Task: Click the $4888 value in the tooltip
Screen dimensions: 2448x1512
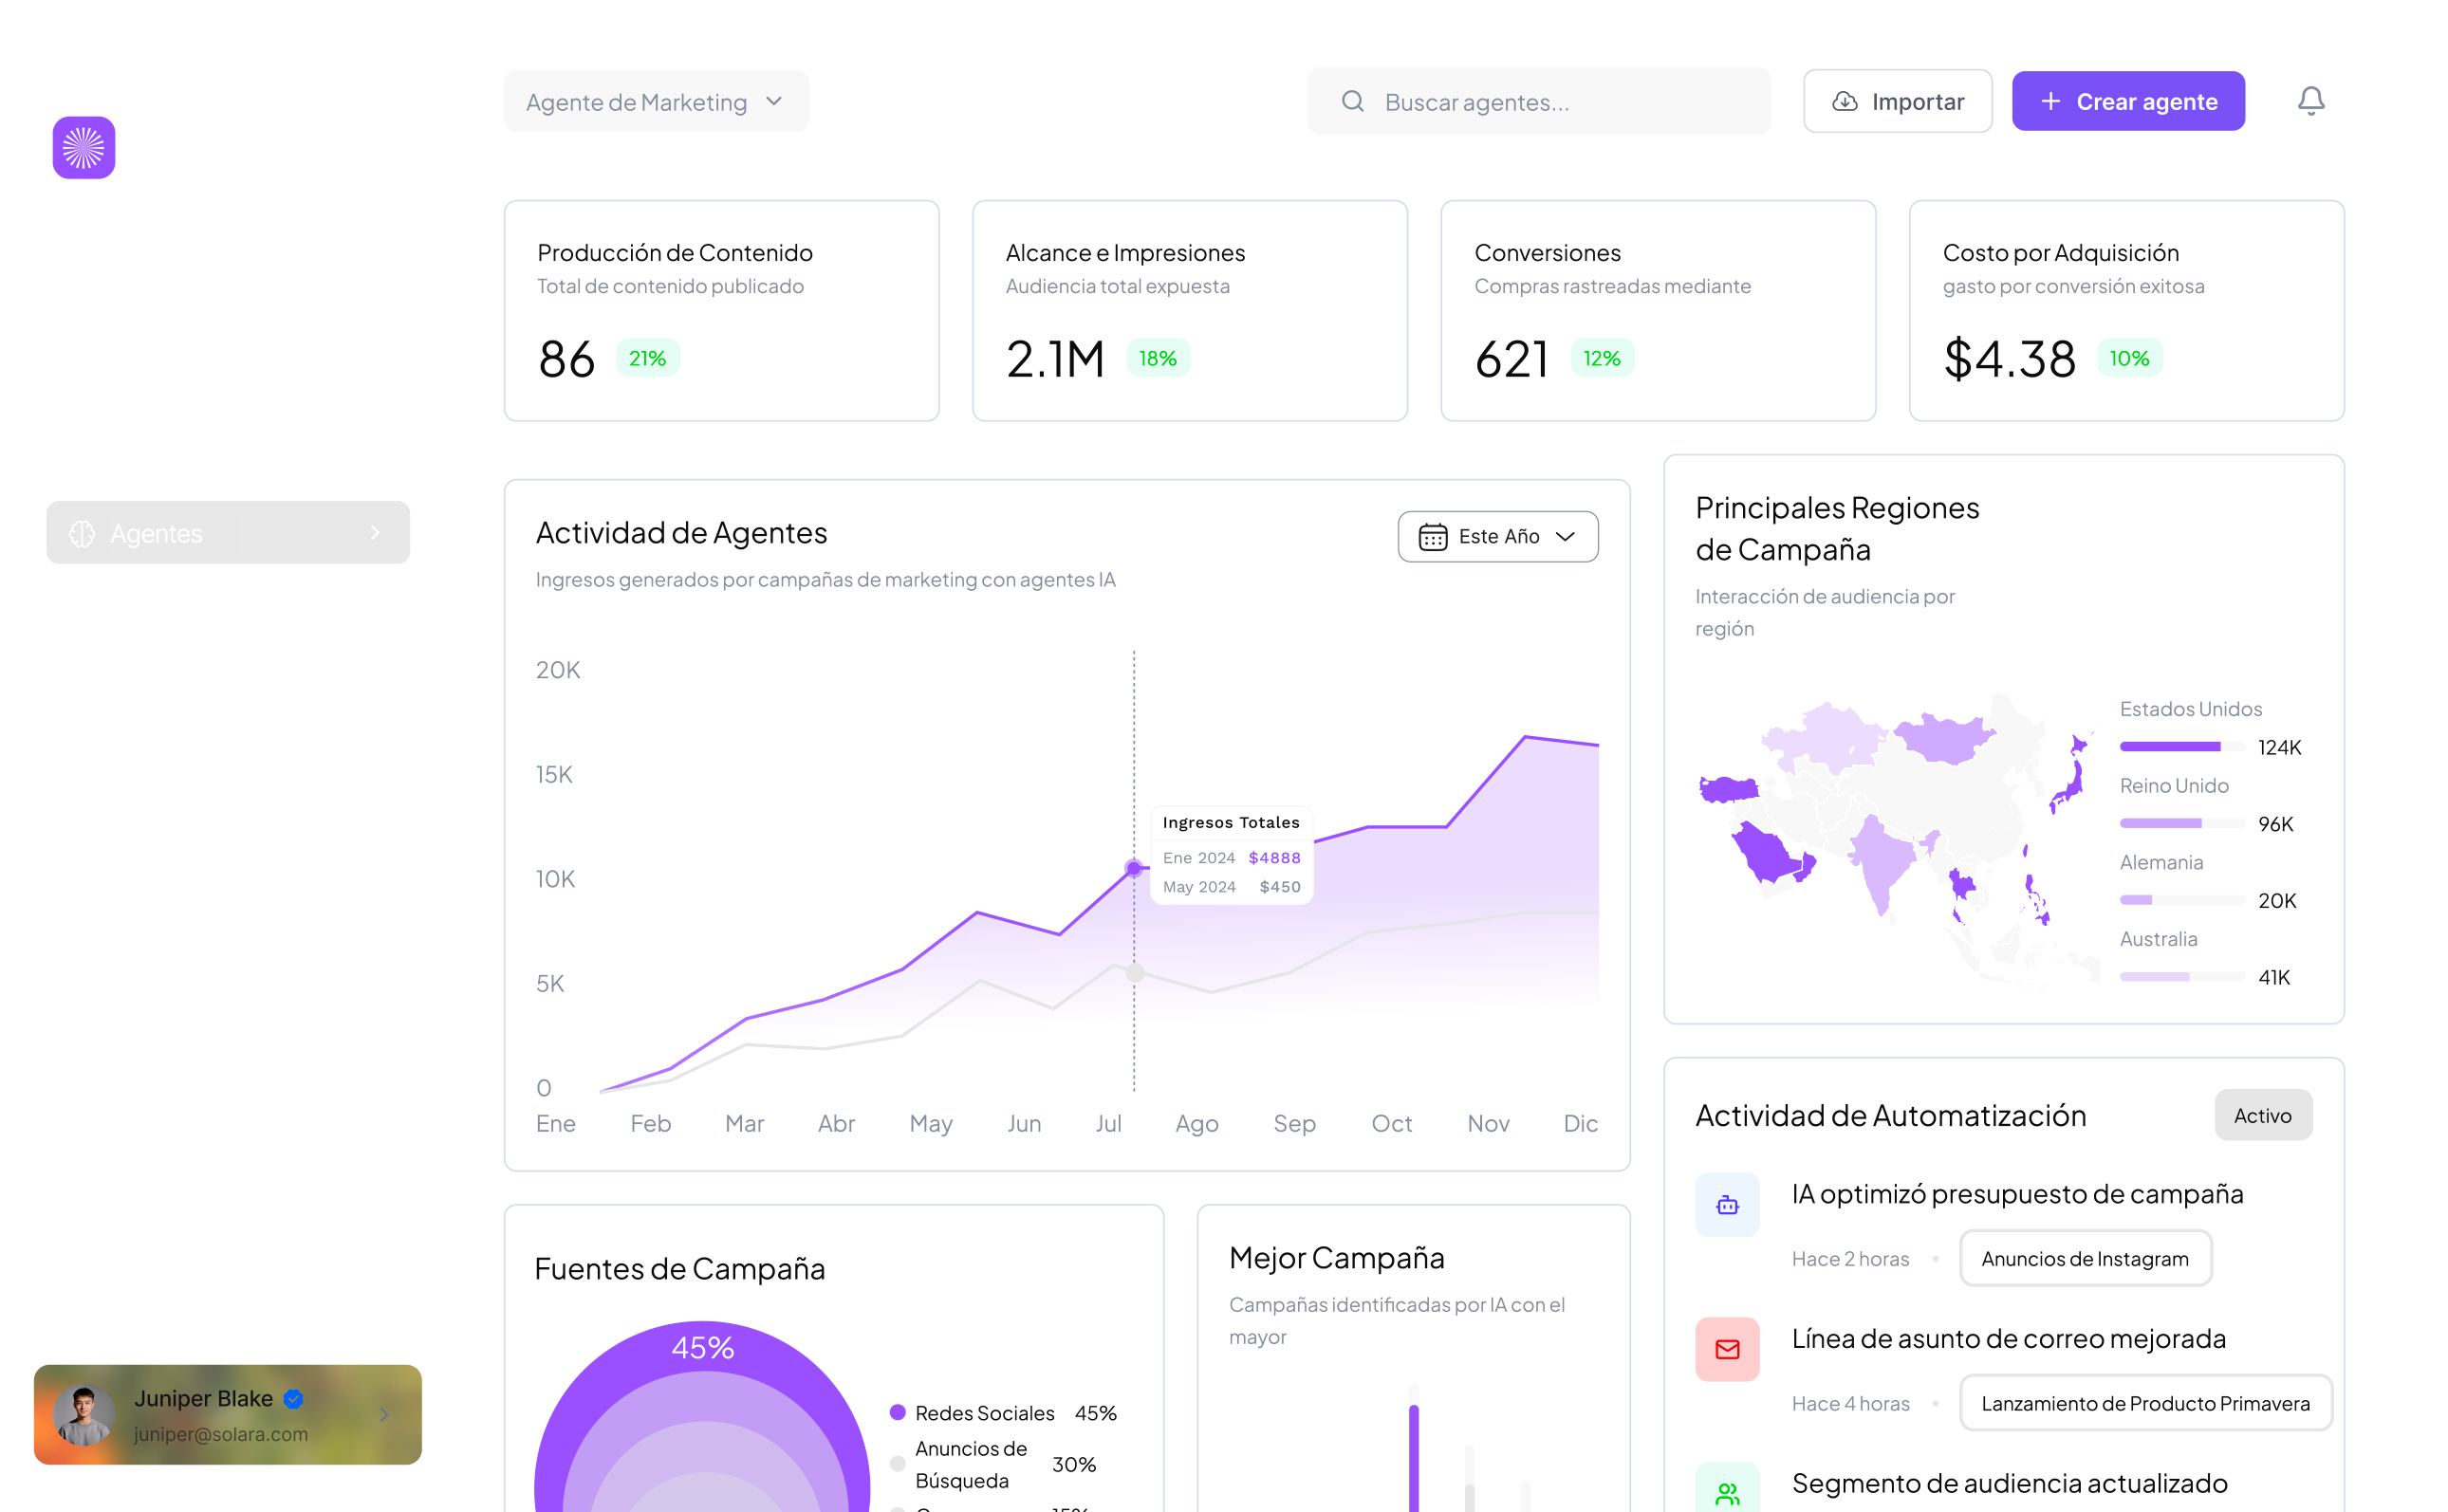Action: pos(1275,858)
